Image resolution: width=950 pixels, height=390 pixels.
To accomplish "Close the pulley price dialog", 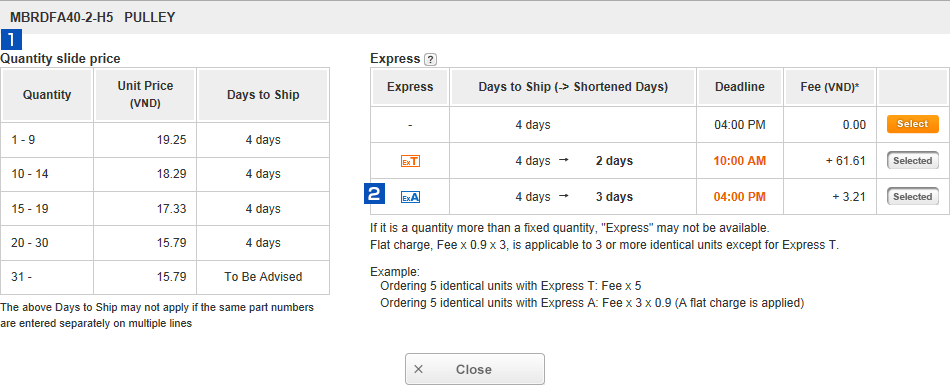I will click(x=475, y=369).
